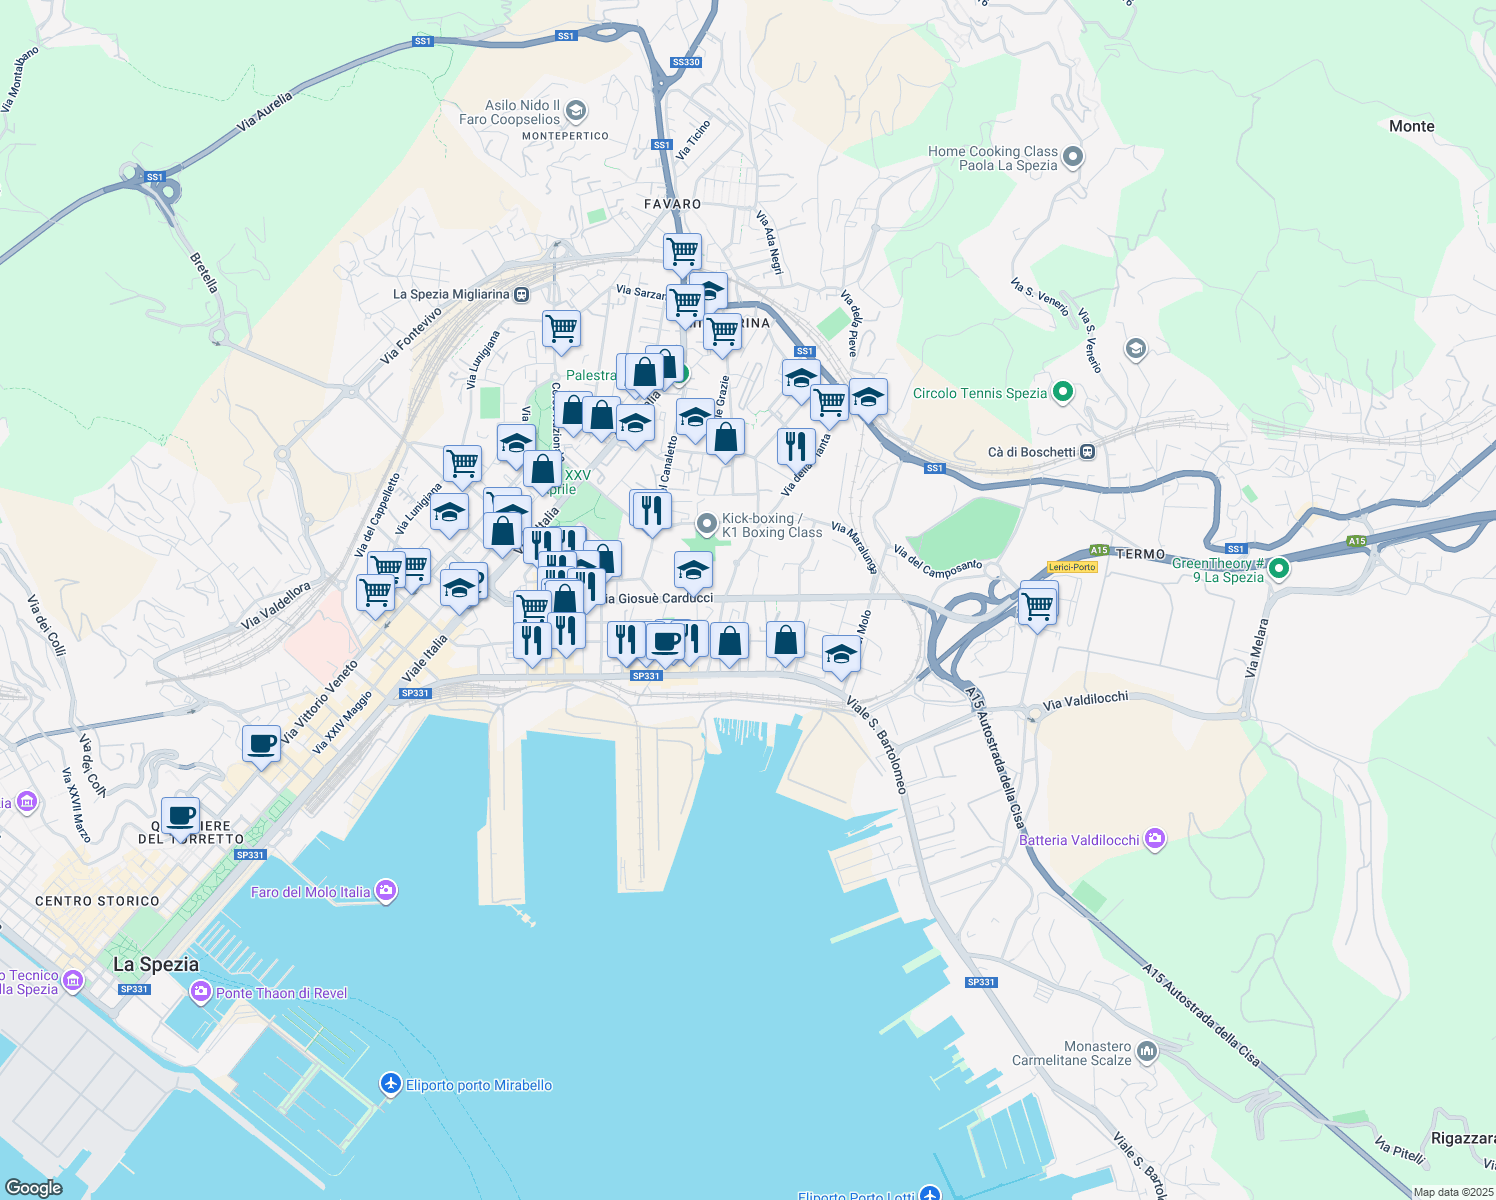
Task: Select the Kick-boxing K1 Boxing Class pin
Action: click(x=707, y=524)
